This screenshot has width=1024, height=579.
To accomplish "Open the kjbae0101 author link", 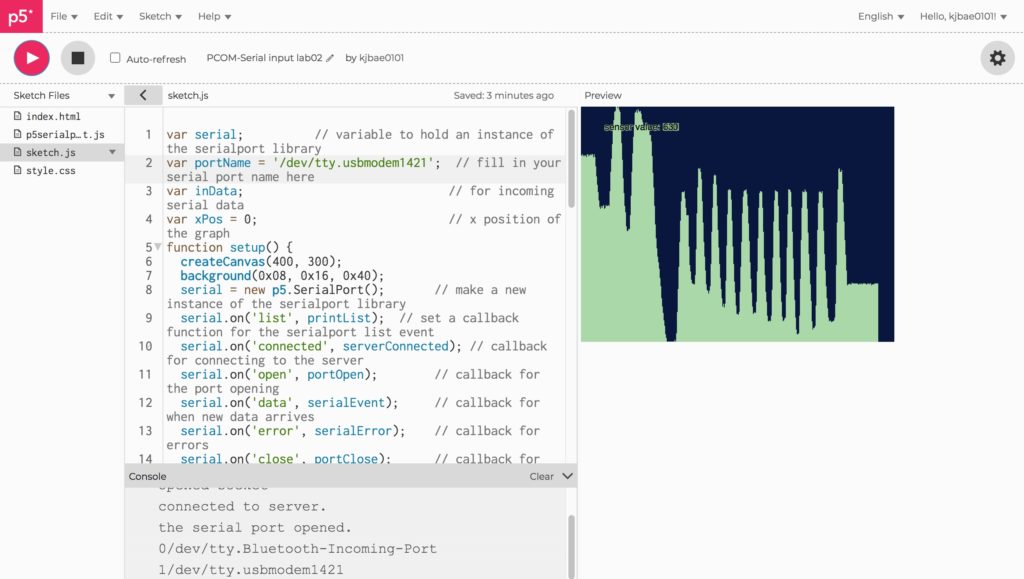I will pos(381,57).
